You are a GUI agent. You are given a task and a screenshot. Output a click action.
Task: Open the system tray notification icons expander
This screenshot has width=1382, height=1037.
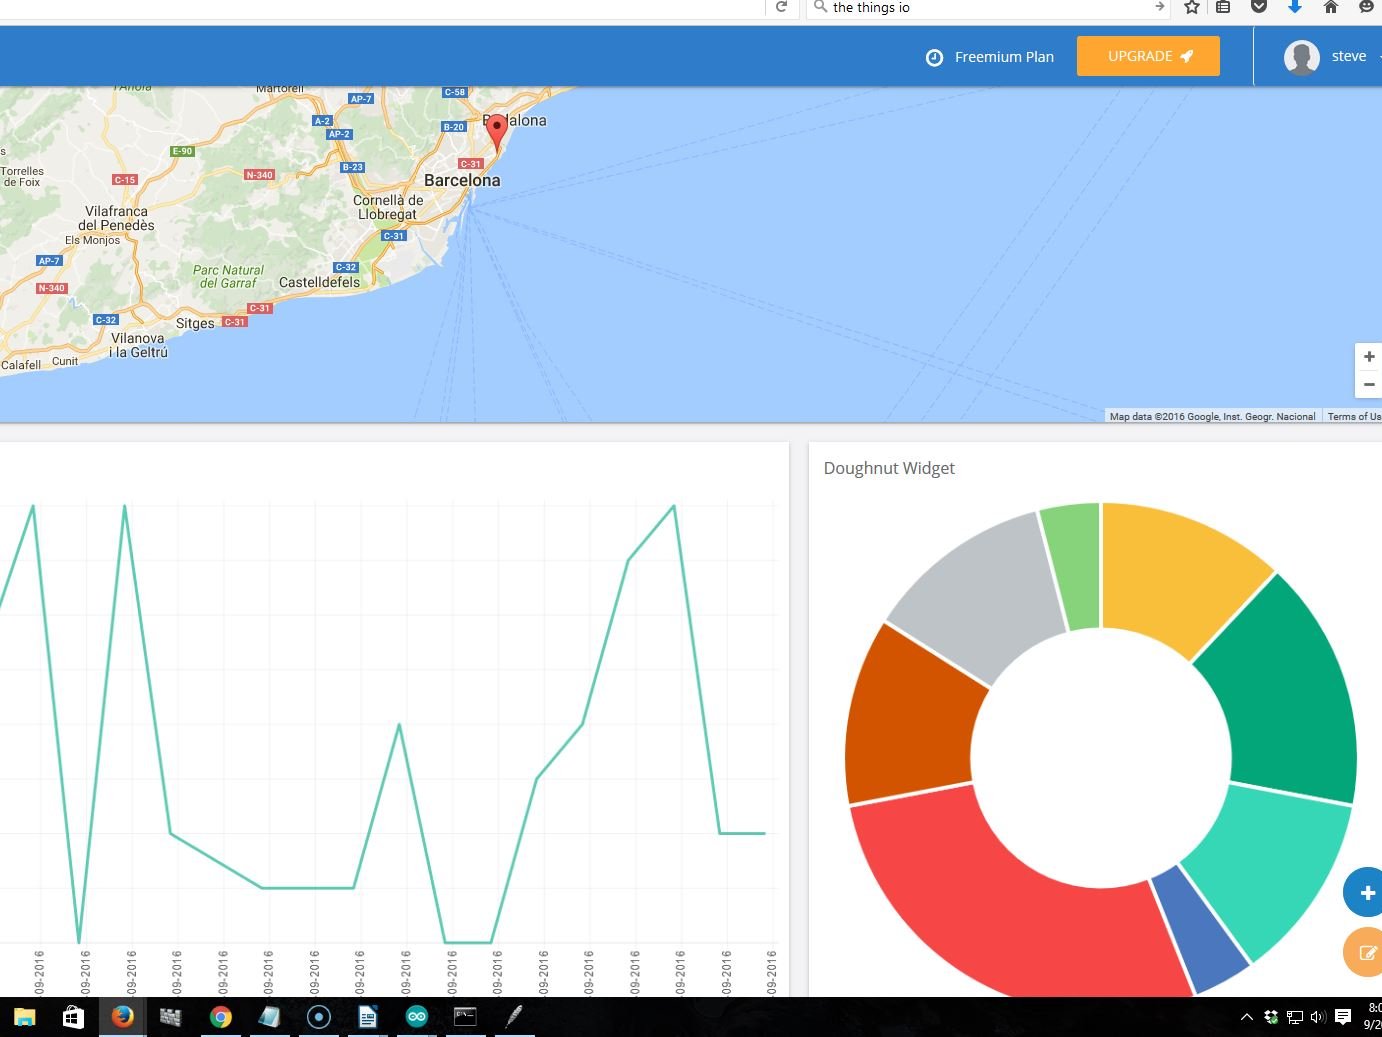(x=1247, y=1016)
